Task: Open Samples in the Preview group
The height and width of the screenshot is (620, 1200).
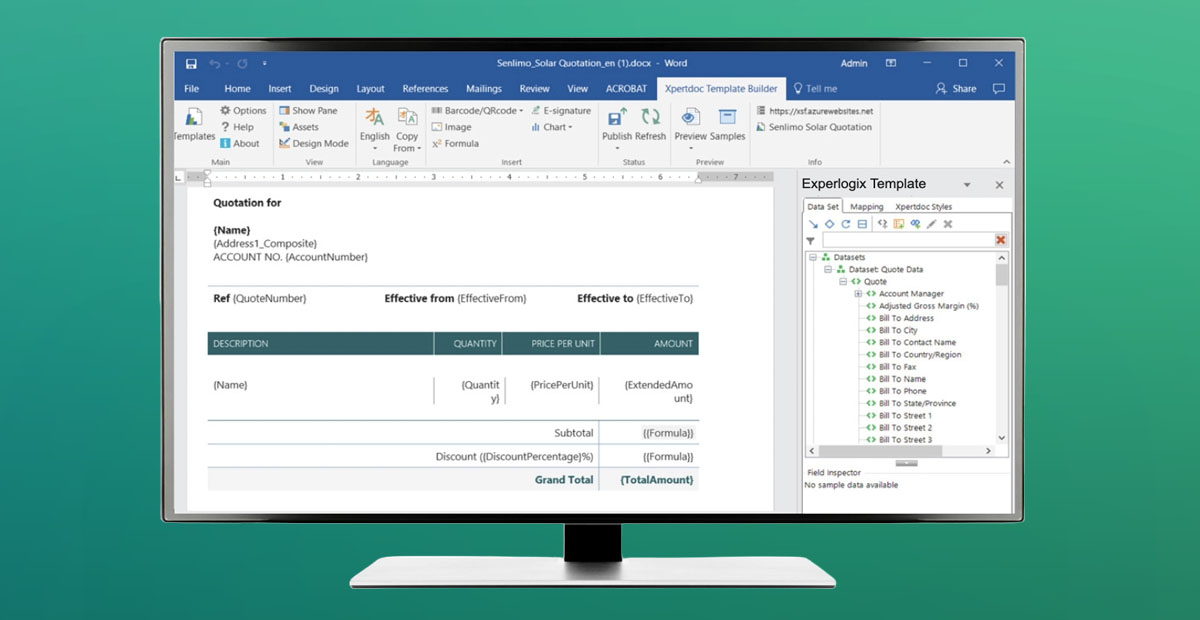Action: [728, 125]
